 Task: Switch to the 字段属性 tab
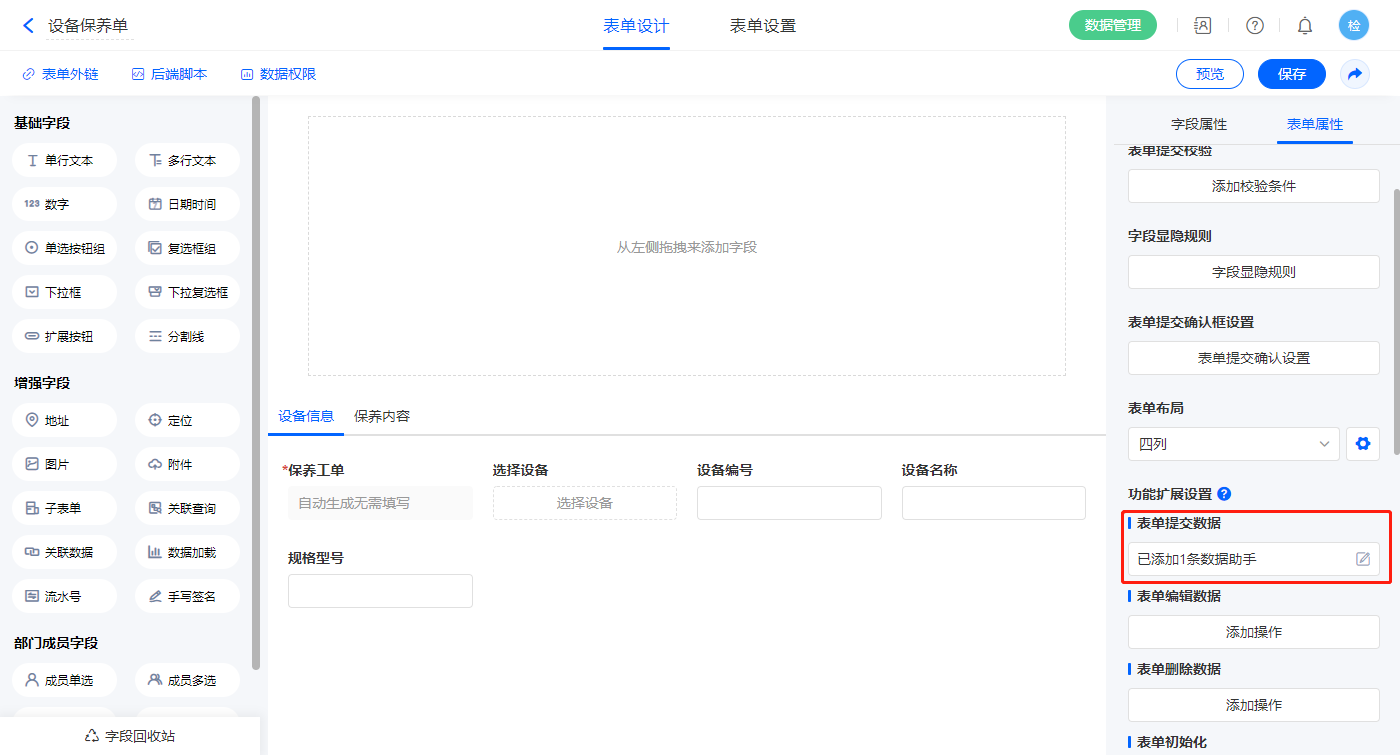click(x=1198, y=124)
